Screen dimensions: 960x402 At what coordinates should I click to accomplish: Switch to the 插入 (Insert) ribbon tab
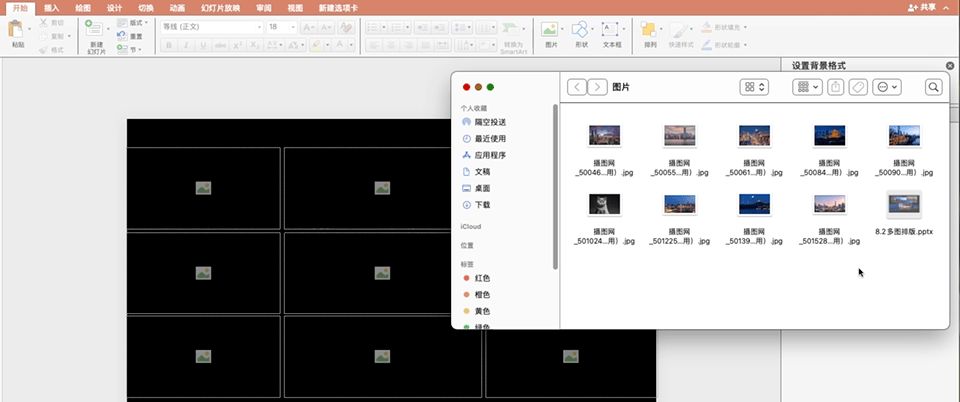[x=51, y=7]
